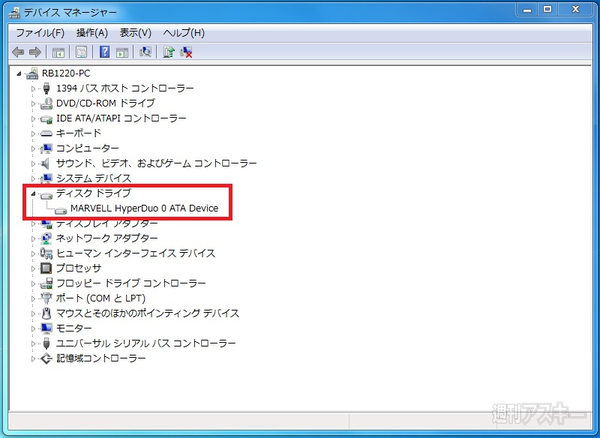Click the Uninstall device red X icon
Screen dimensions: 600x438
(186, 52)
